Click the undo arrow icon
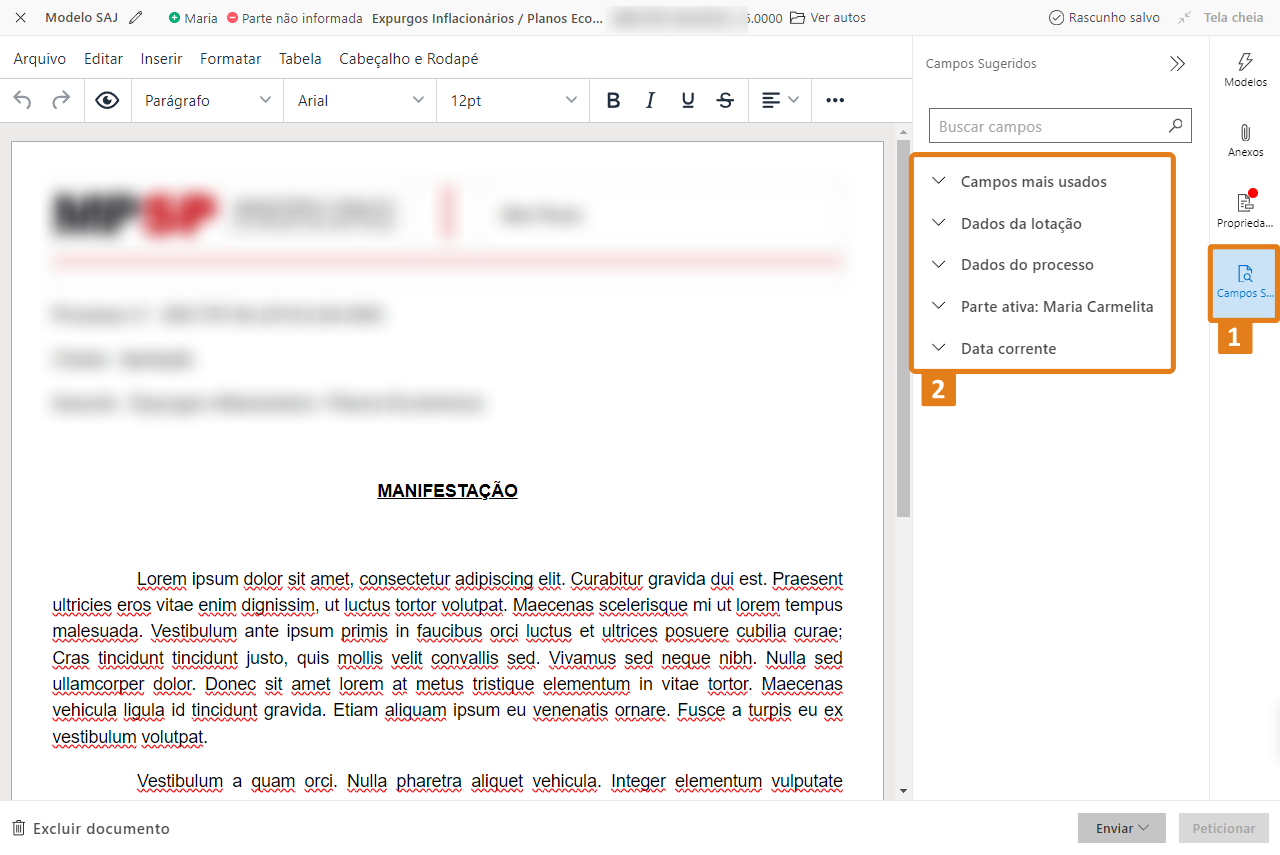Screen dimensions: 1280x855 (x=22, y=100)
